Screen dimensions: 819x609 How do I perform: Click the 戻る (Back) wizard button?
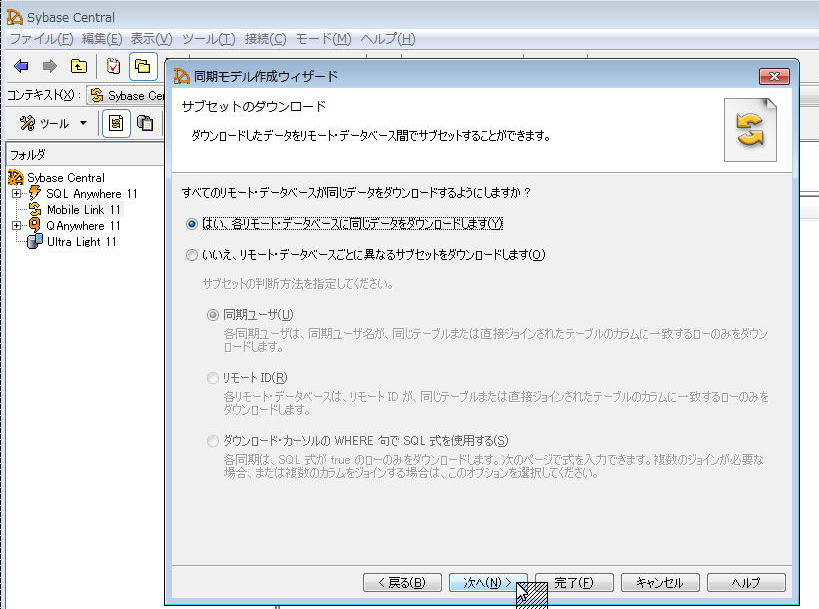(x=400, y=582)
